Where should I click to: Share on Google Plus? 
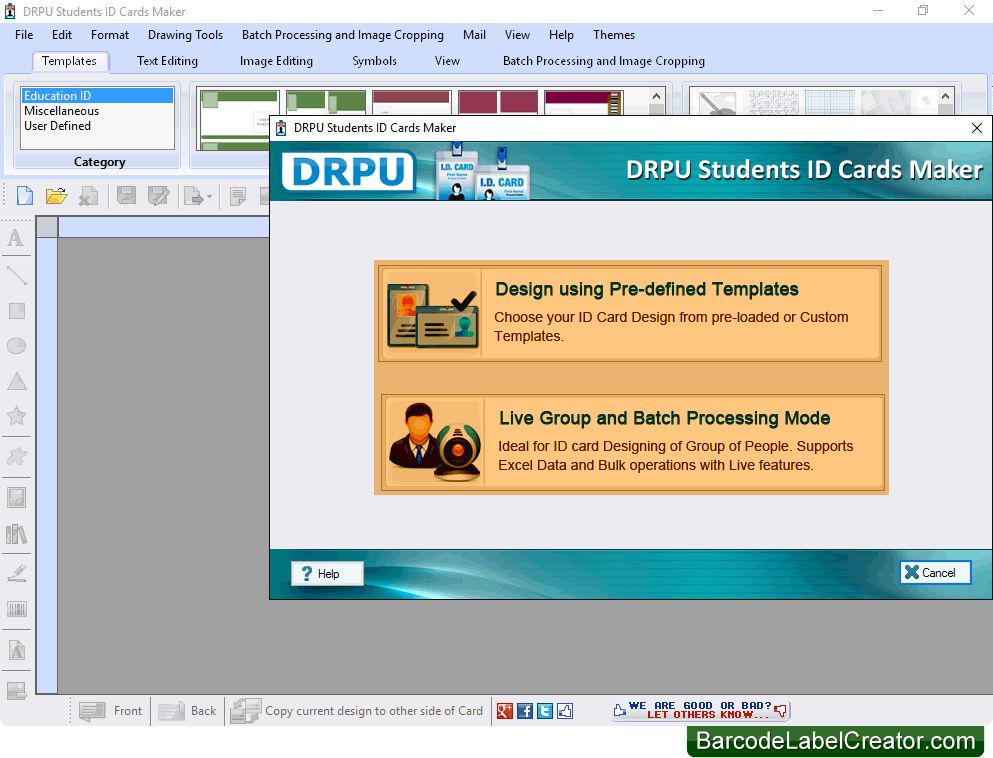505,711
